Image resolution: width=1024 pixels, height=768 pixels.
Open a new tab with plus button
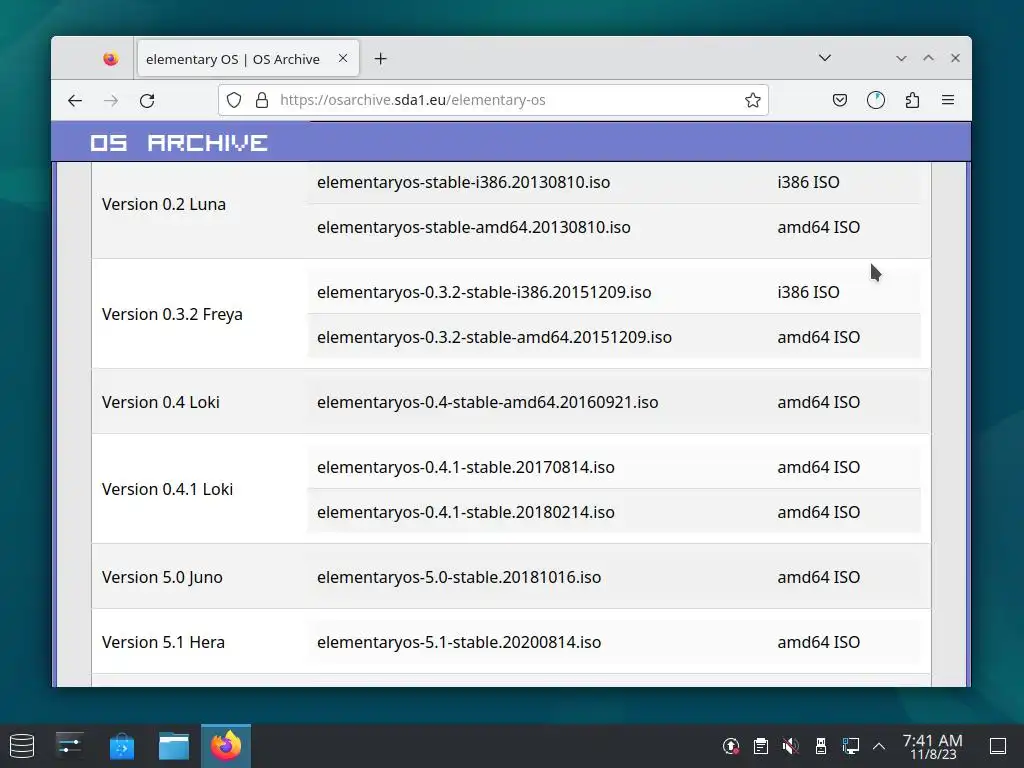pos(380,59)
